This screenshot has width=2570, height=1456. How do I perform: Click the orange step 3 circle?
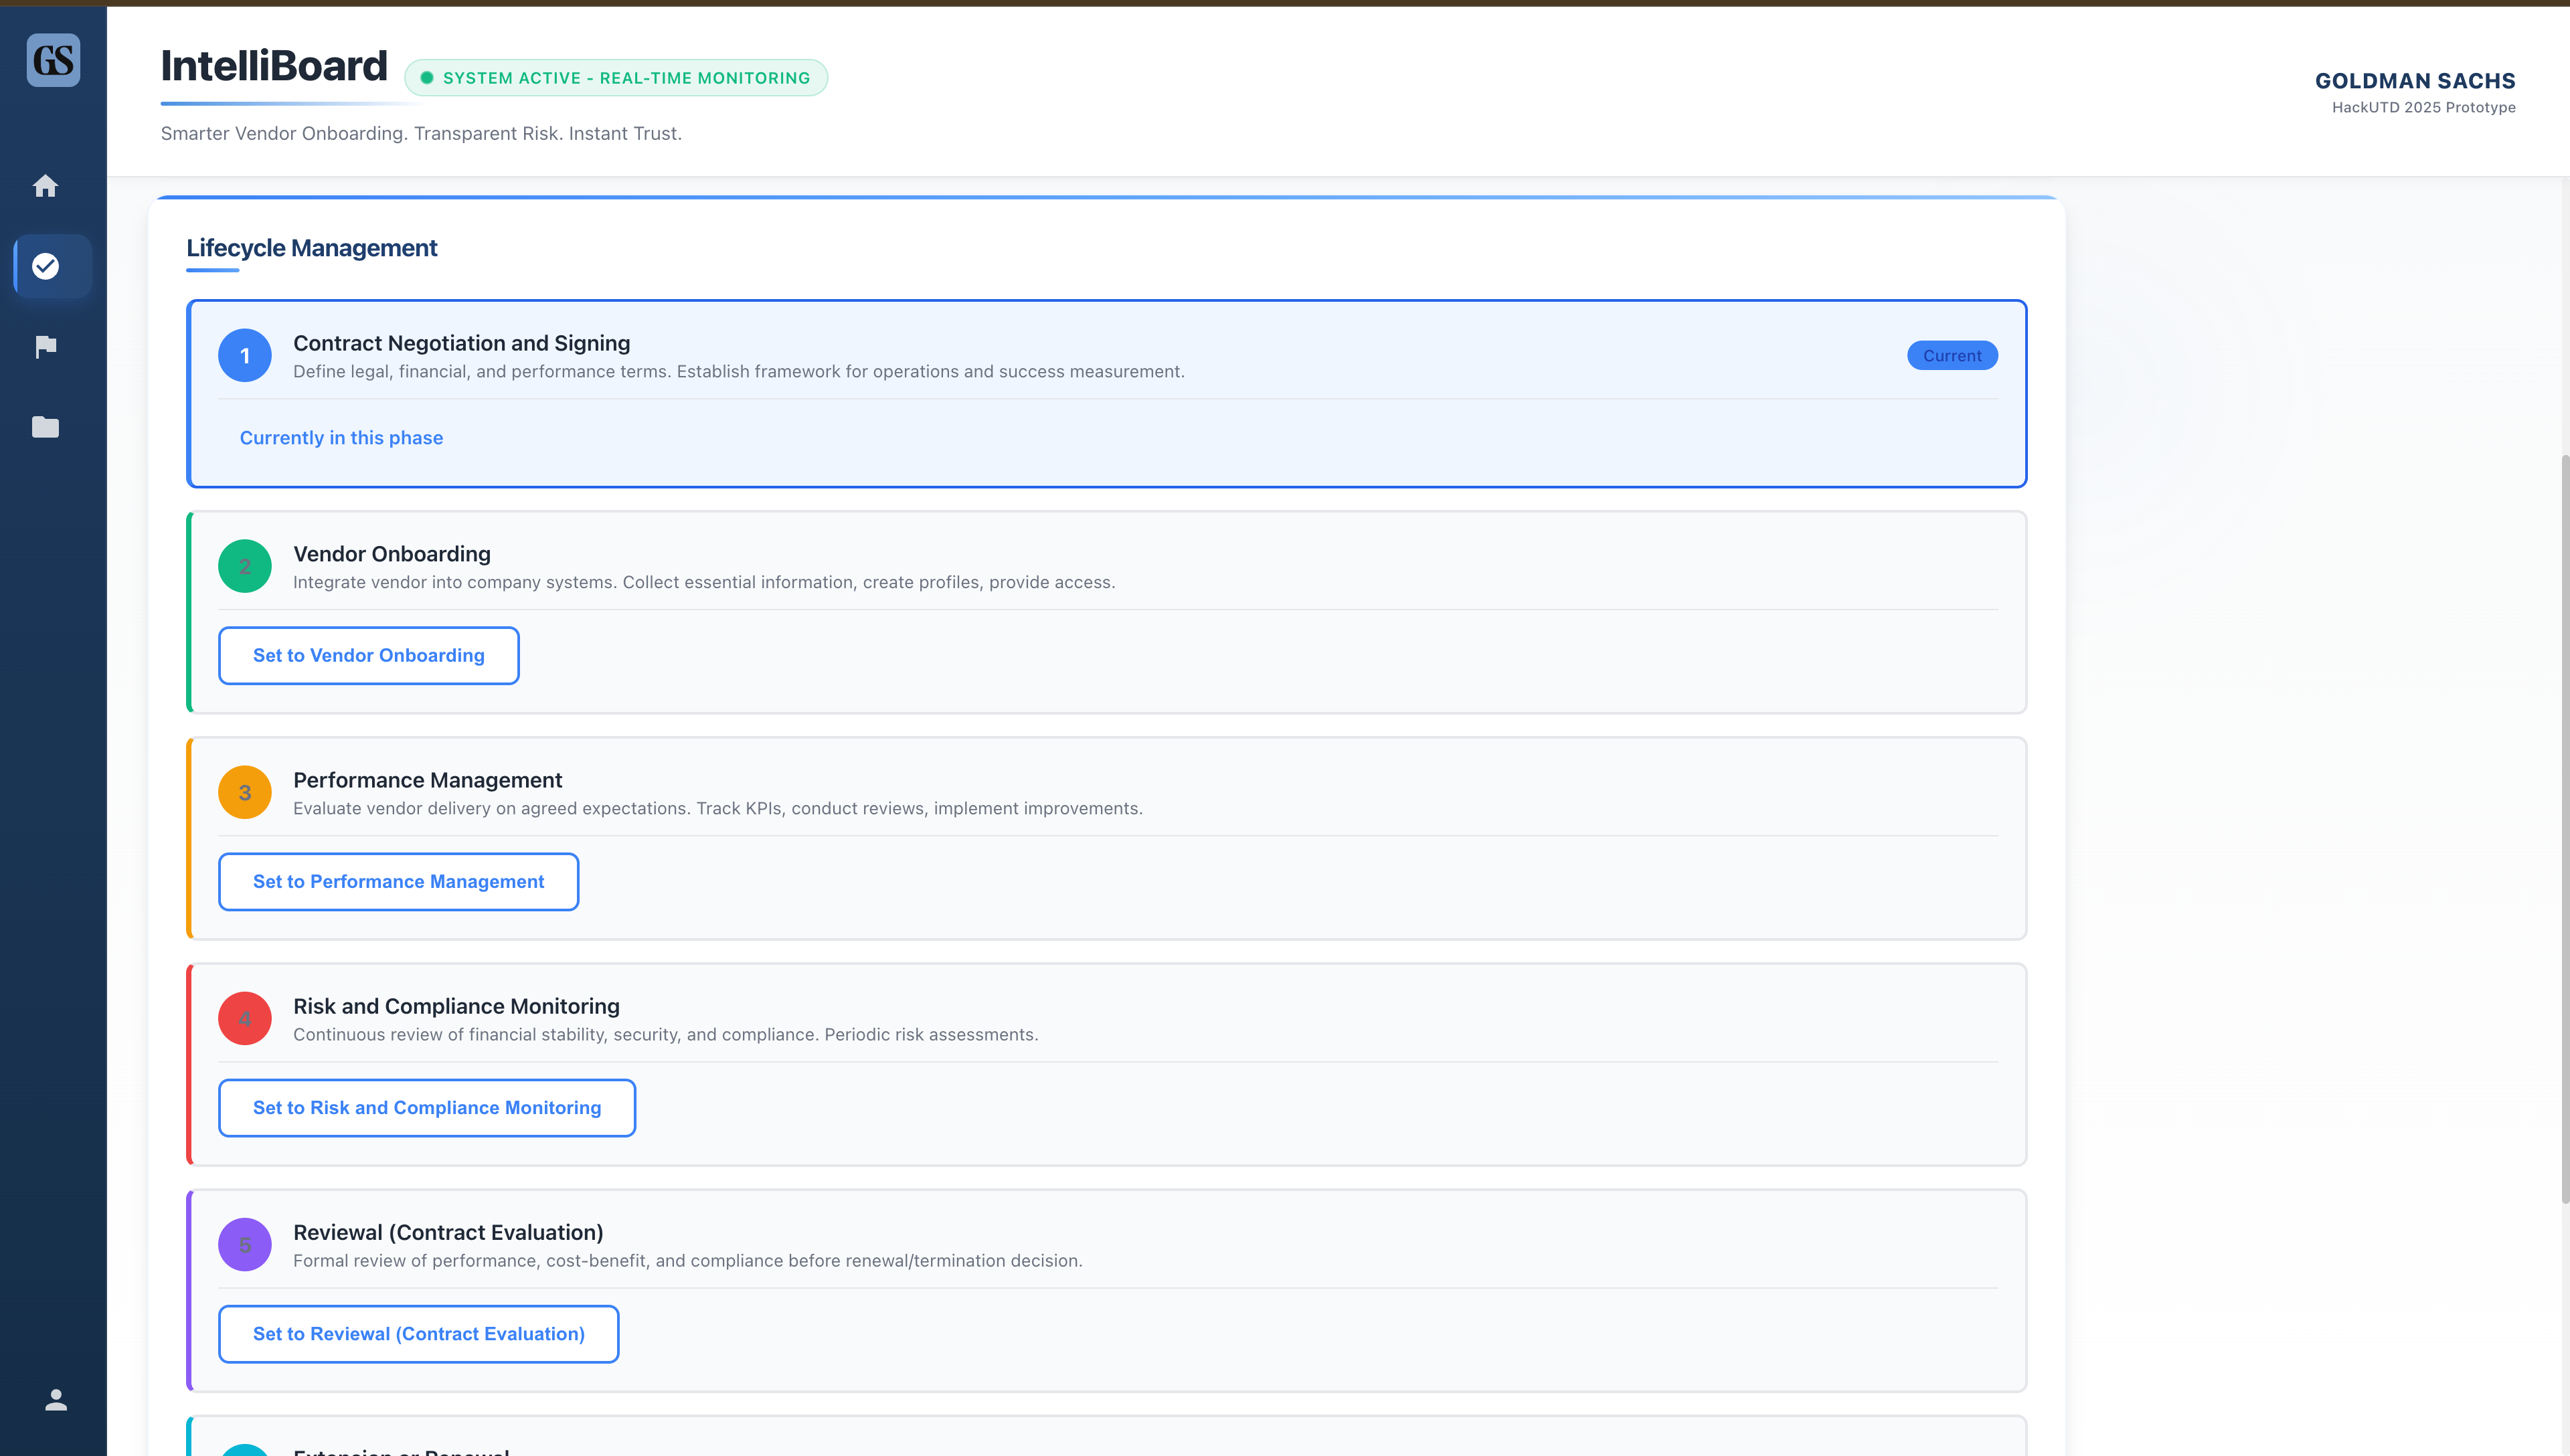(x=245, y=793)
